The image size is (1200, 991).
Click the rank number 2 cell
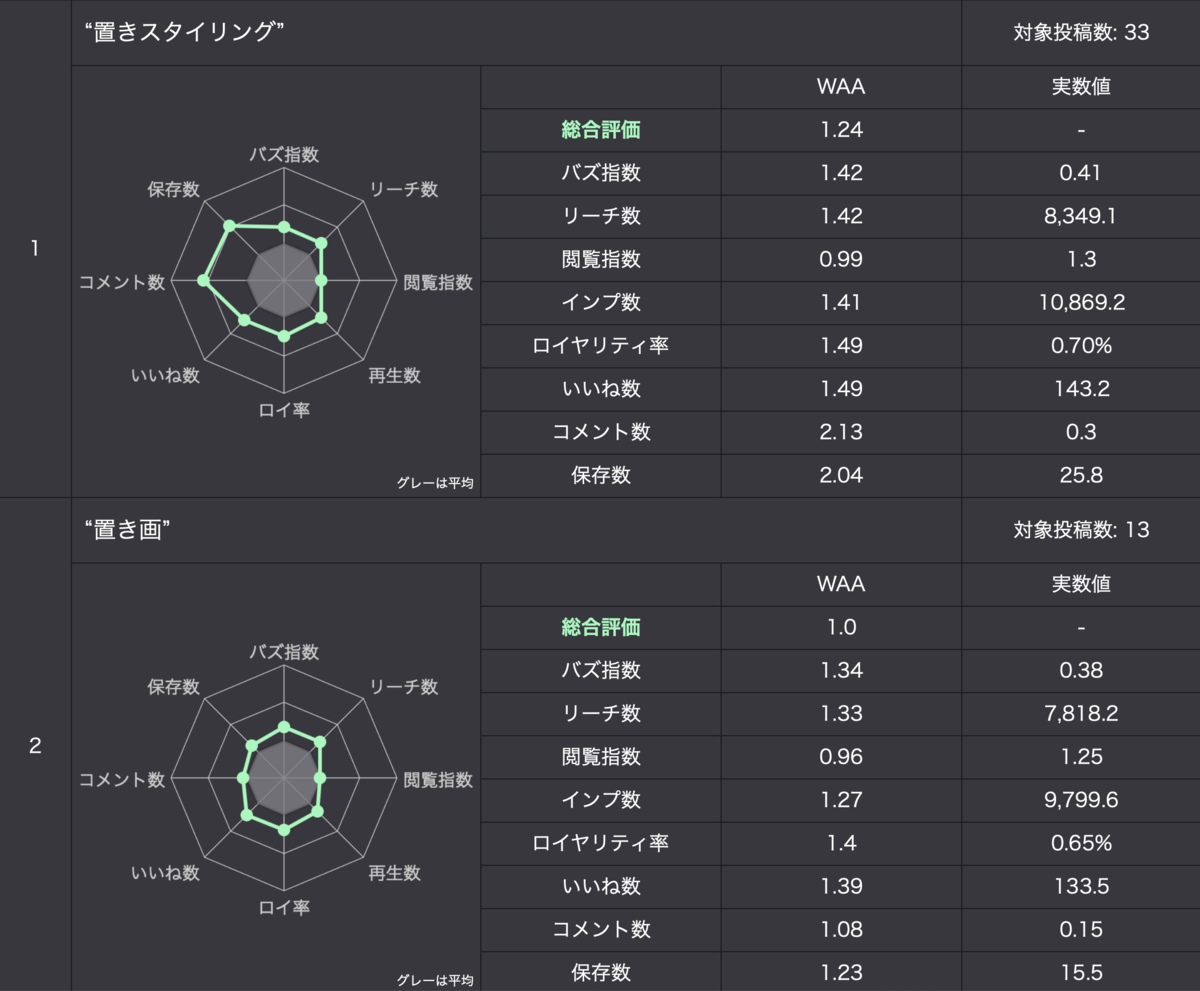pos(35,746)
